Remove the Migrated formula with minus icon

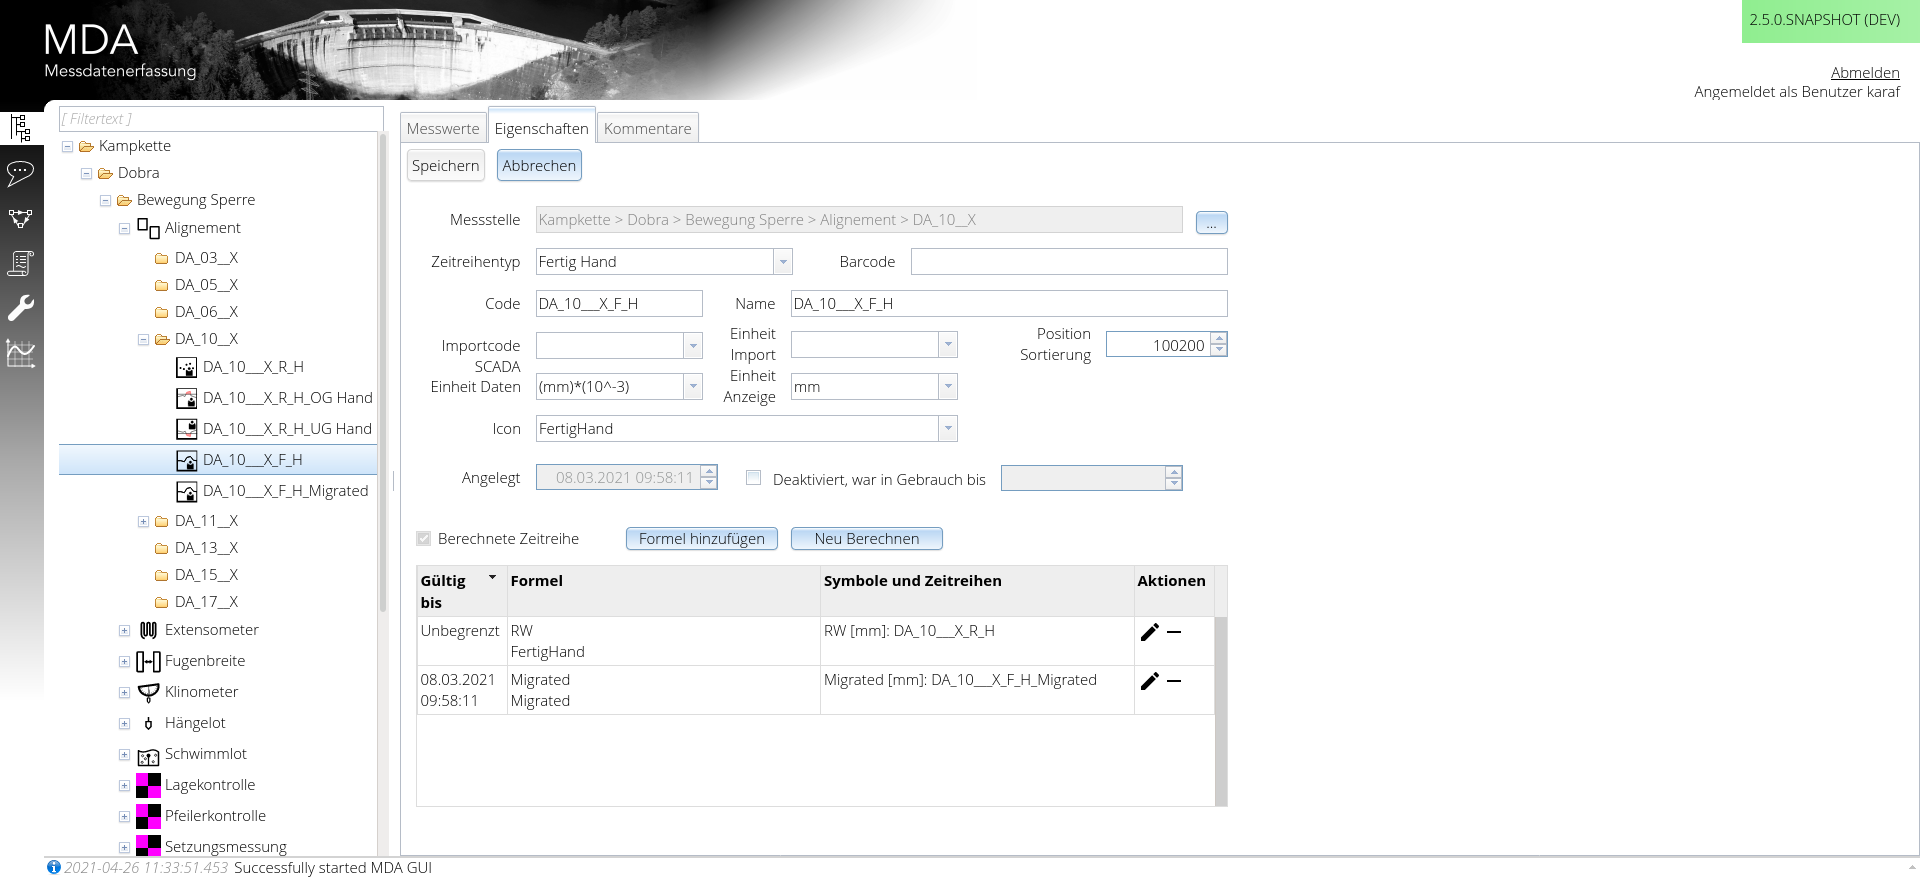(x=1174, y=681)
